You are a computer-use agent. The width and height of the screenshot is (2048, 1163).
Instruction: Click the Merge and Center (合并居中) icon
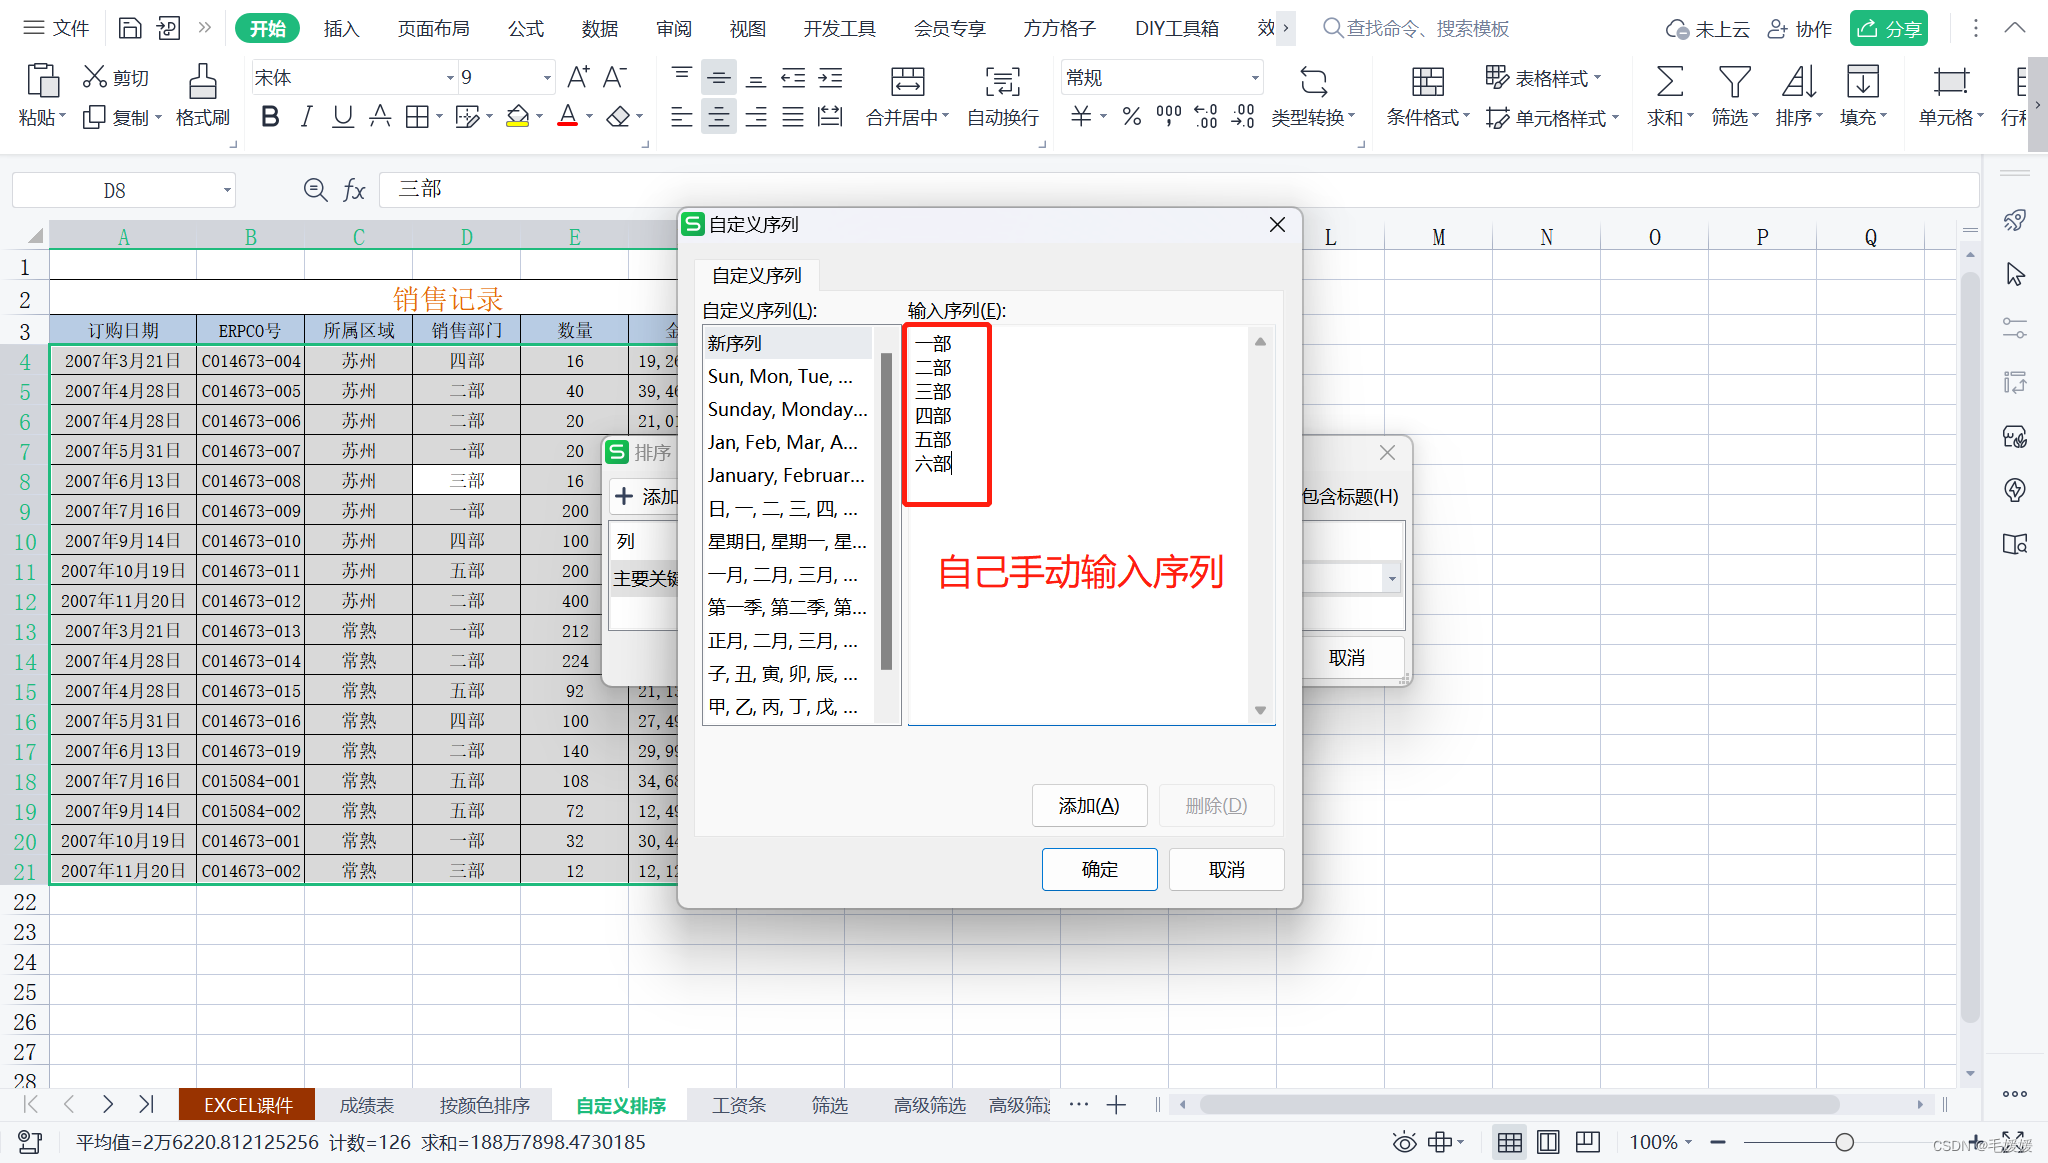907,82
